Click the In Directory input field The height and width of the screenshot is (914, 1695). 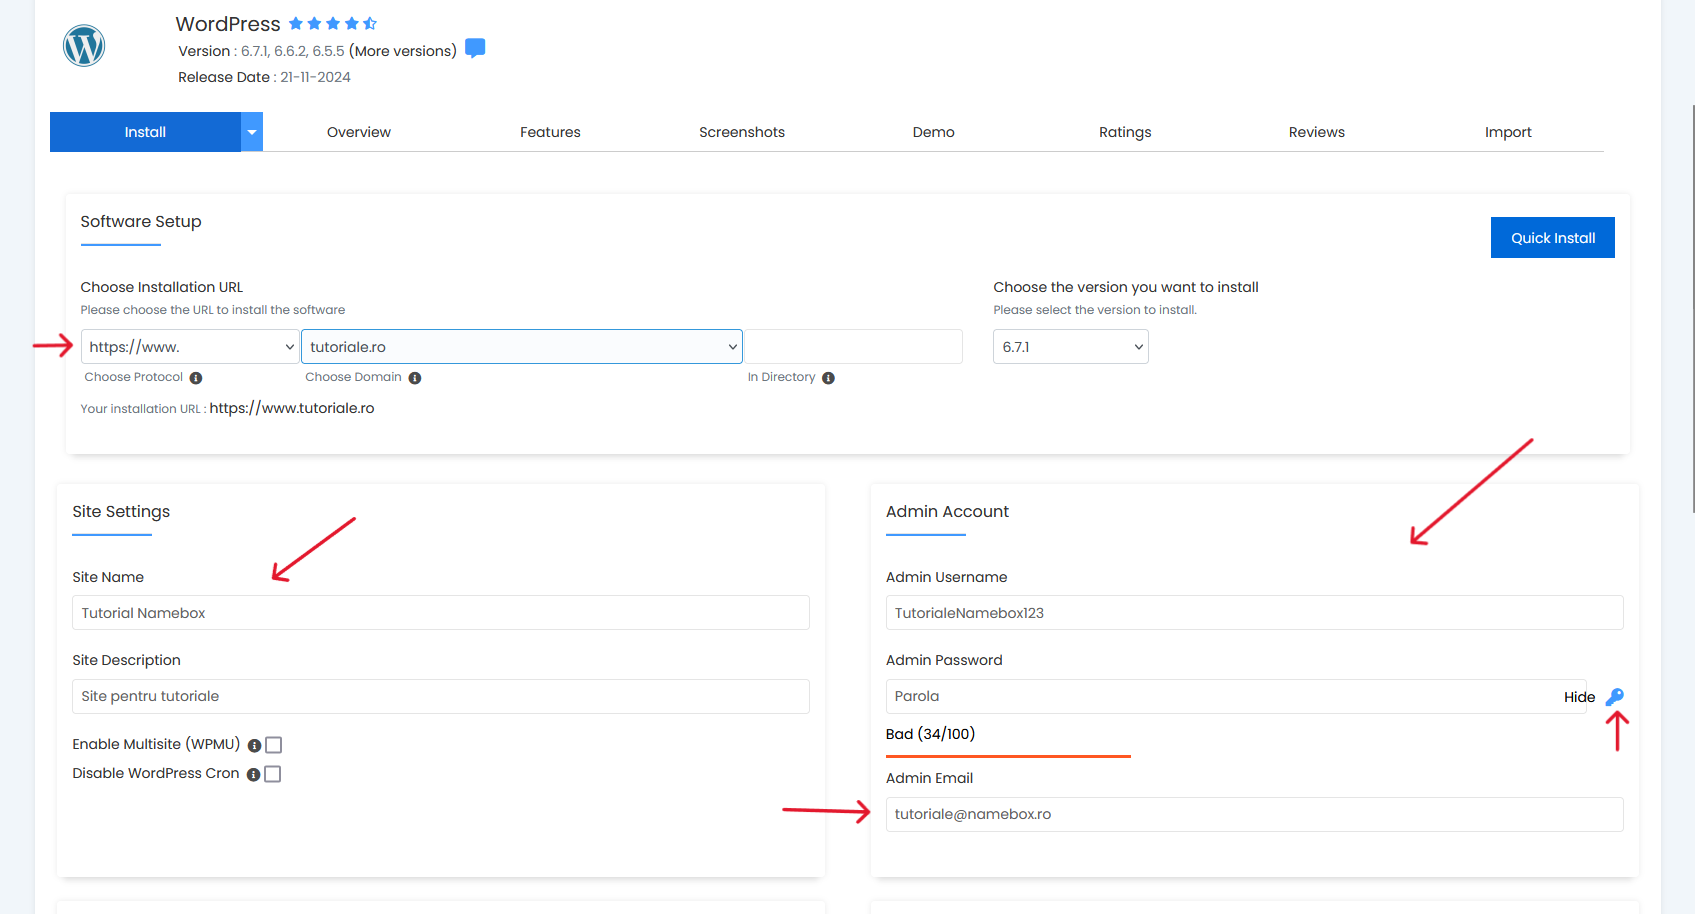point(853,347)
